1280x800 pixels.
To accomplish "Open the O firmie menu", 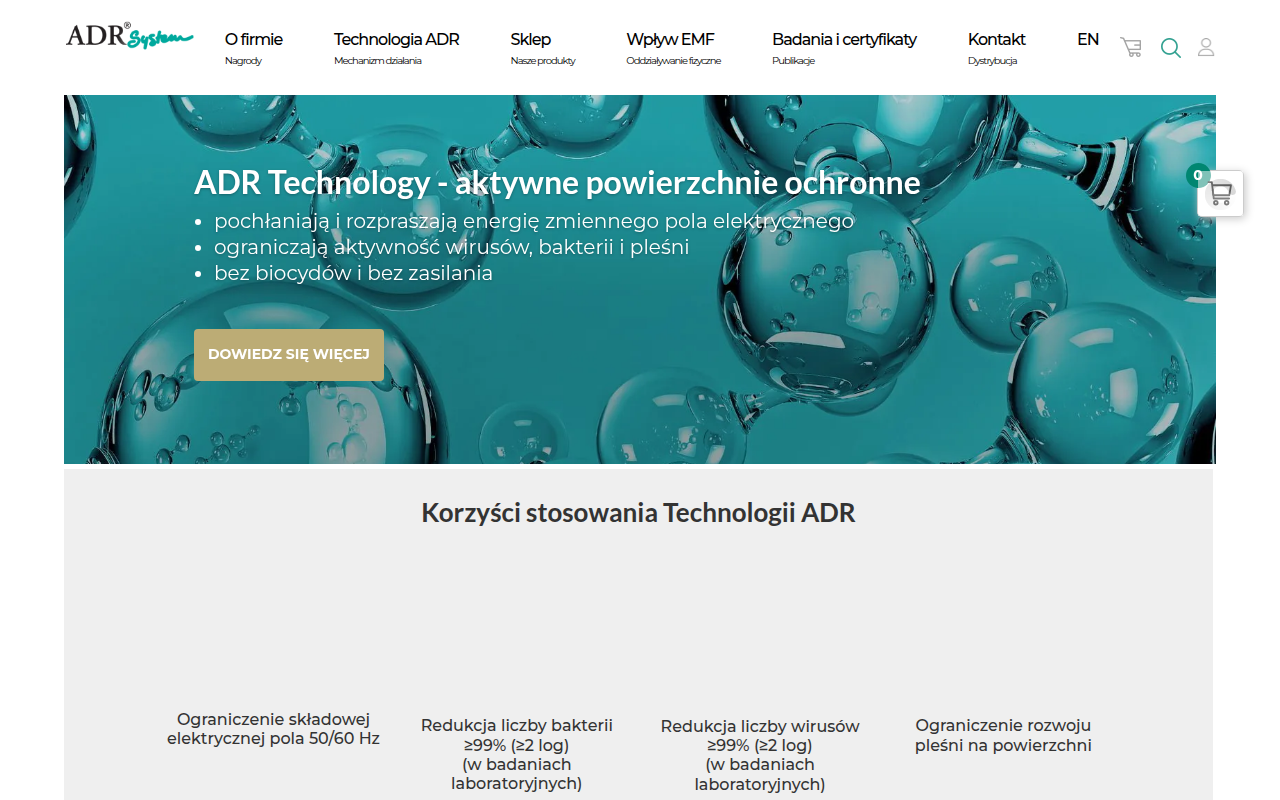I will 254,40.
